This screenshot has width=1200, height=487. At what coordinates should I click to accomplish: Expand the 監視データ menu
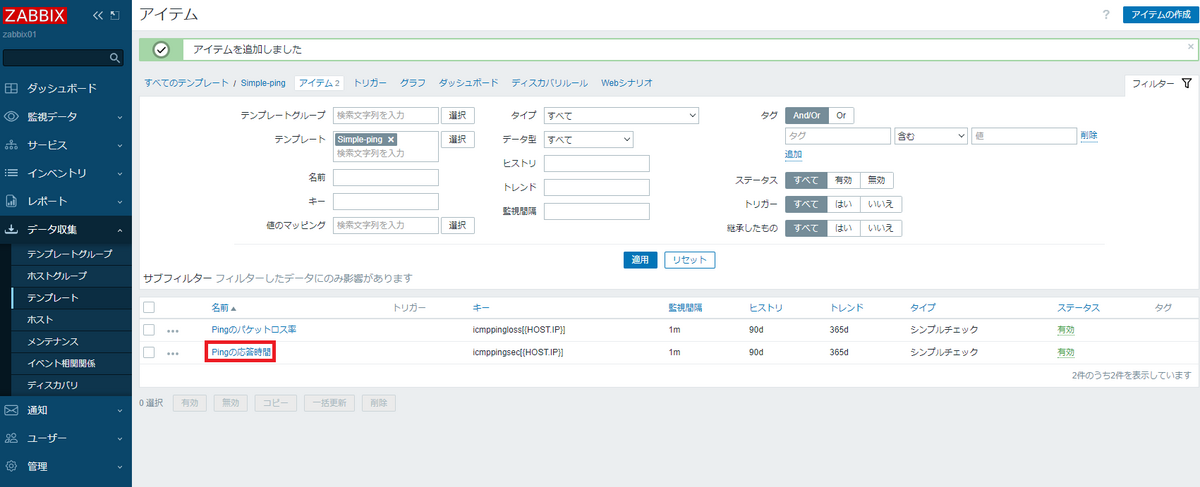tap(119, 117)
